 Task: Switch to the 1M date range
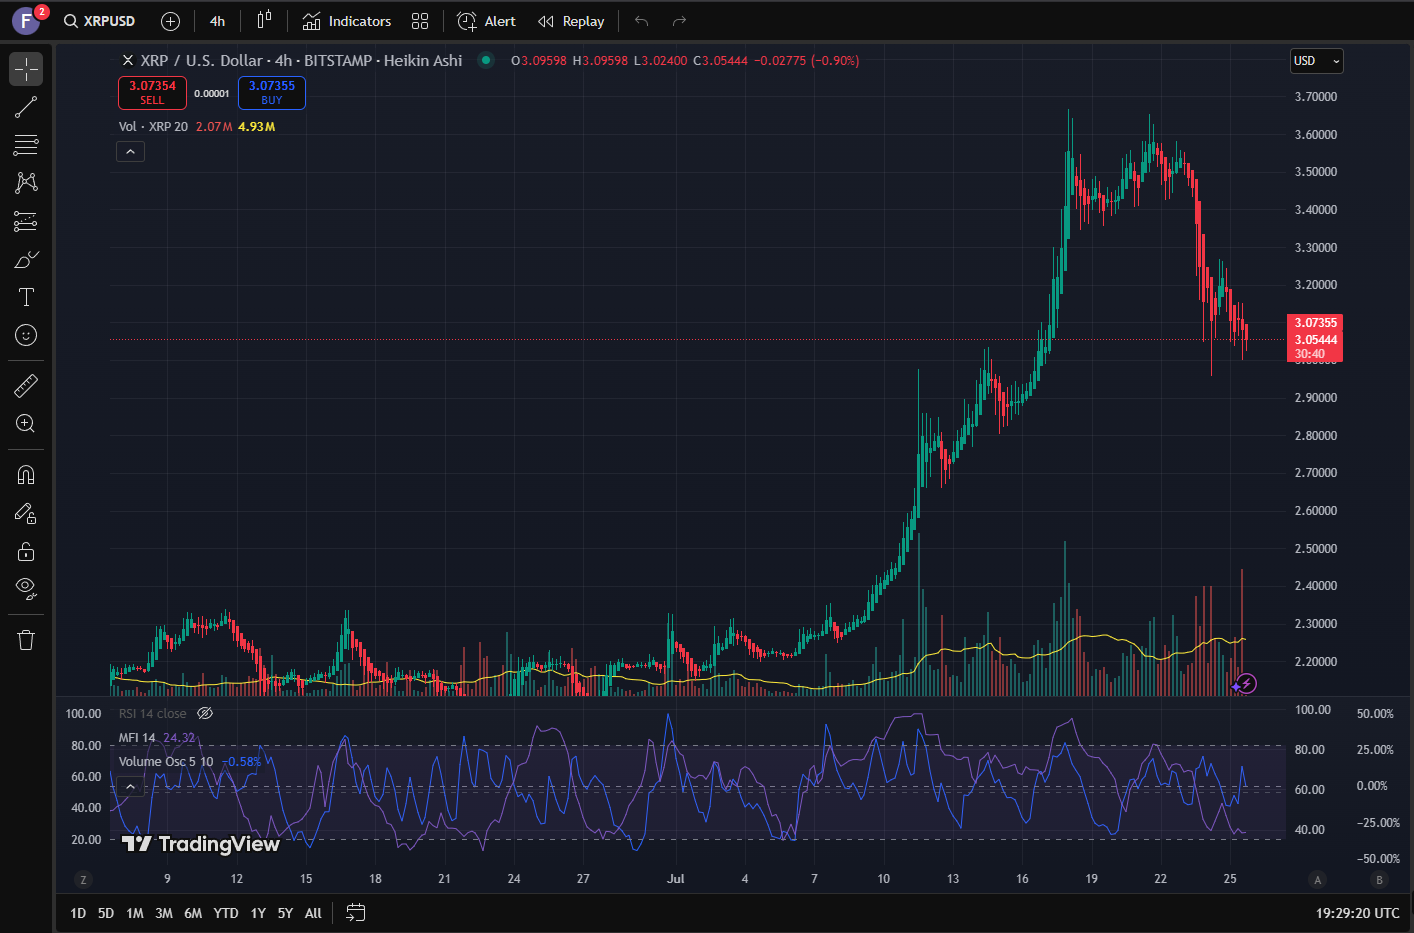coord(135,913)
